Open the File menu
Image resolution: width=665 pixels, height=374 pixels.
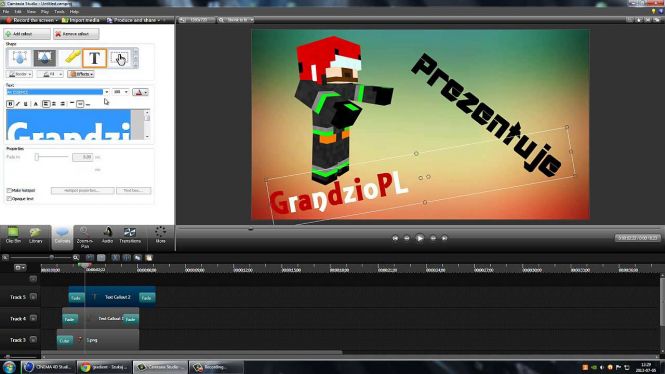pyautogui.click(x=6, y=11)
